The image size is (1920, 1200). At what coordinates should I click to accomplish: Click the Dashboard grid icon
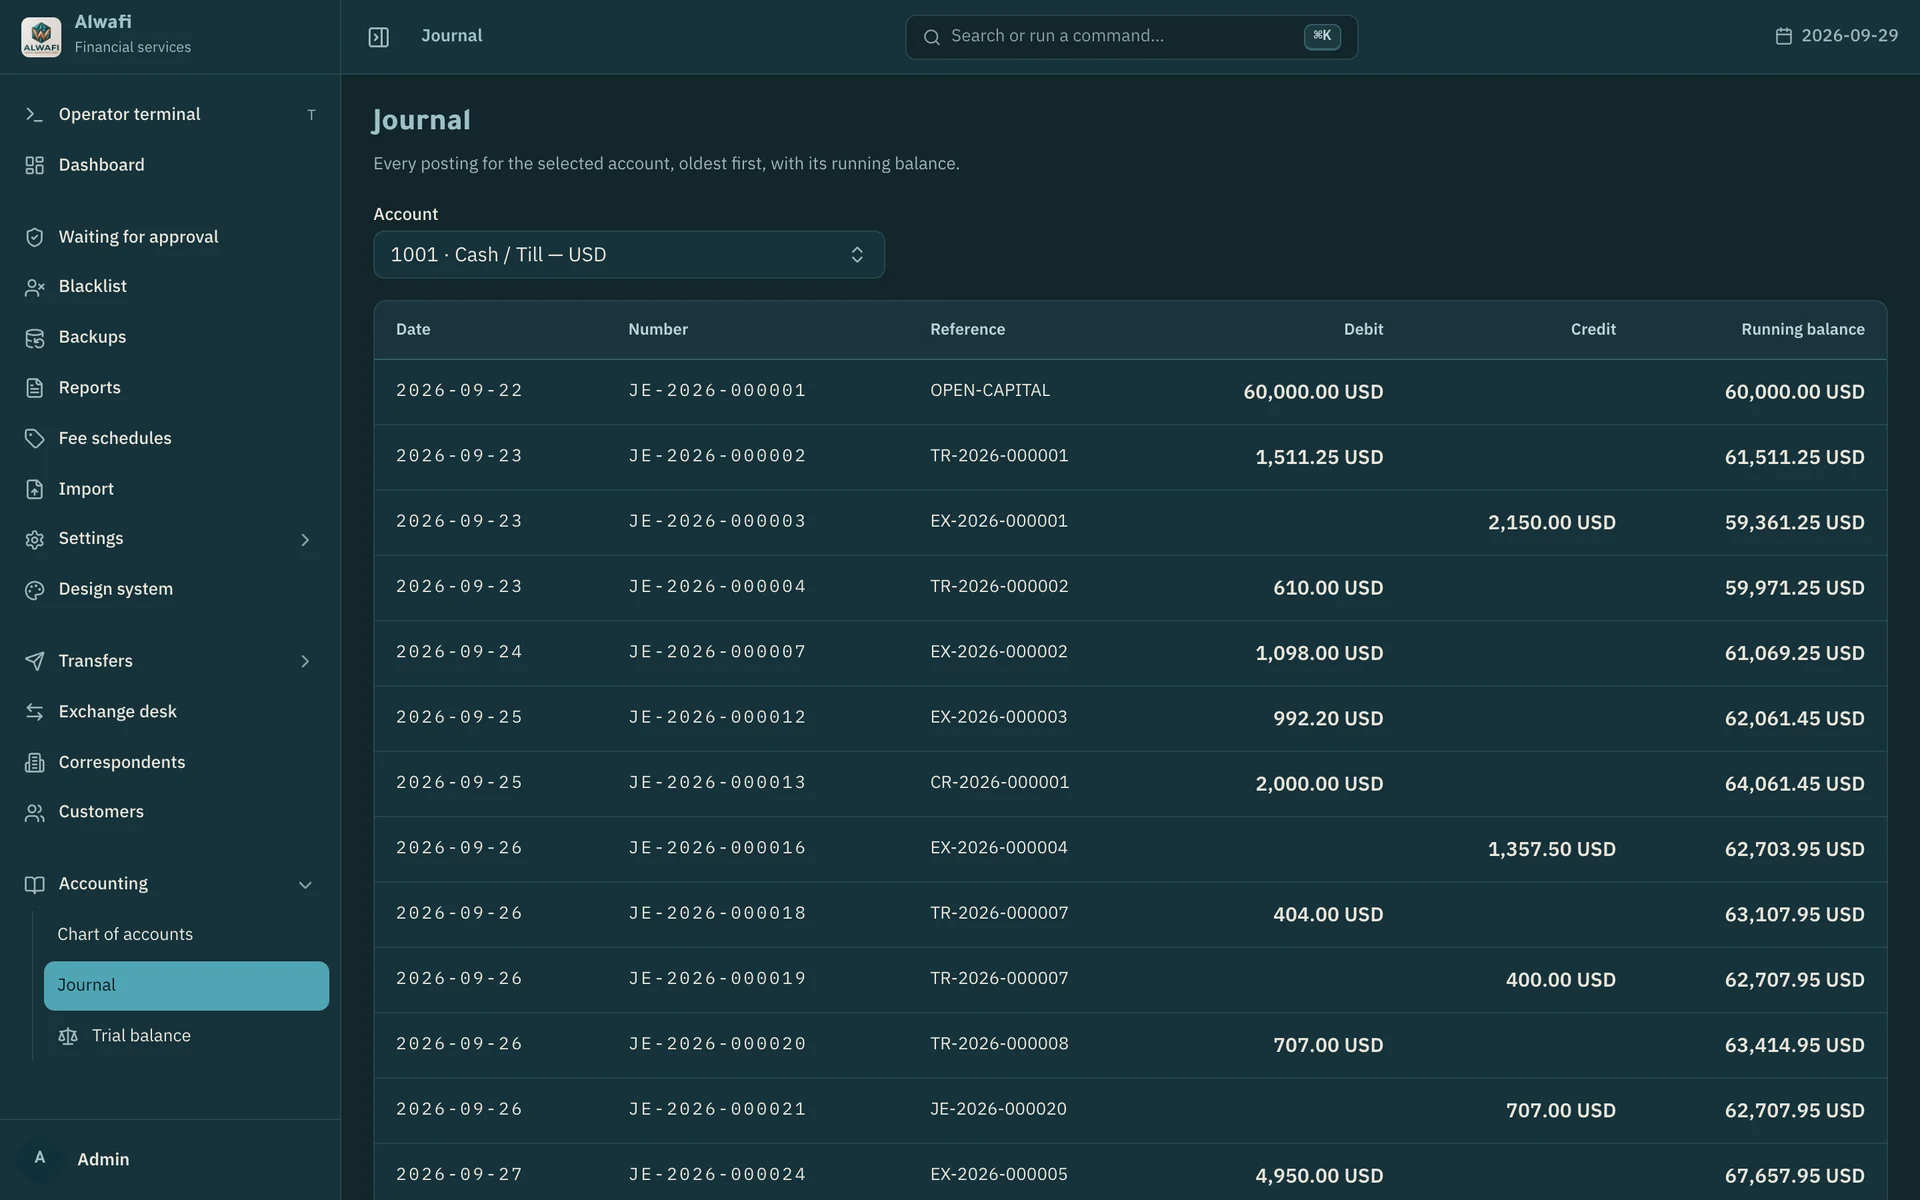click(34, 165)
